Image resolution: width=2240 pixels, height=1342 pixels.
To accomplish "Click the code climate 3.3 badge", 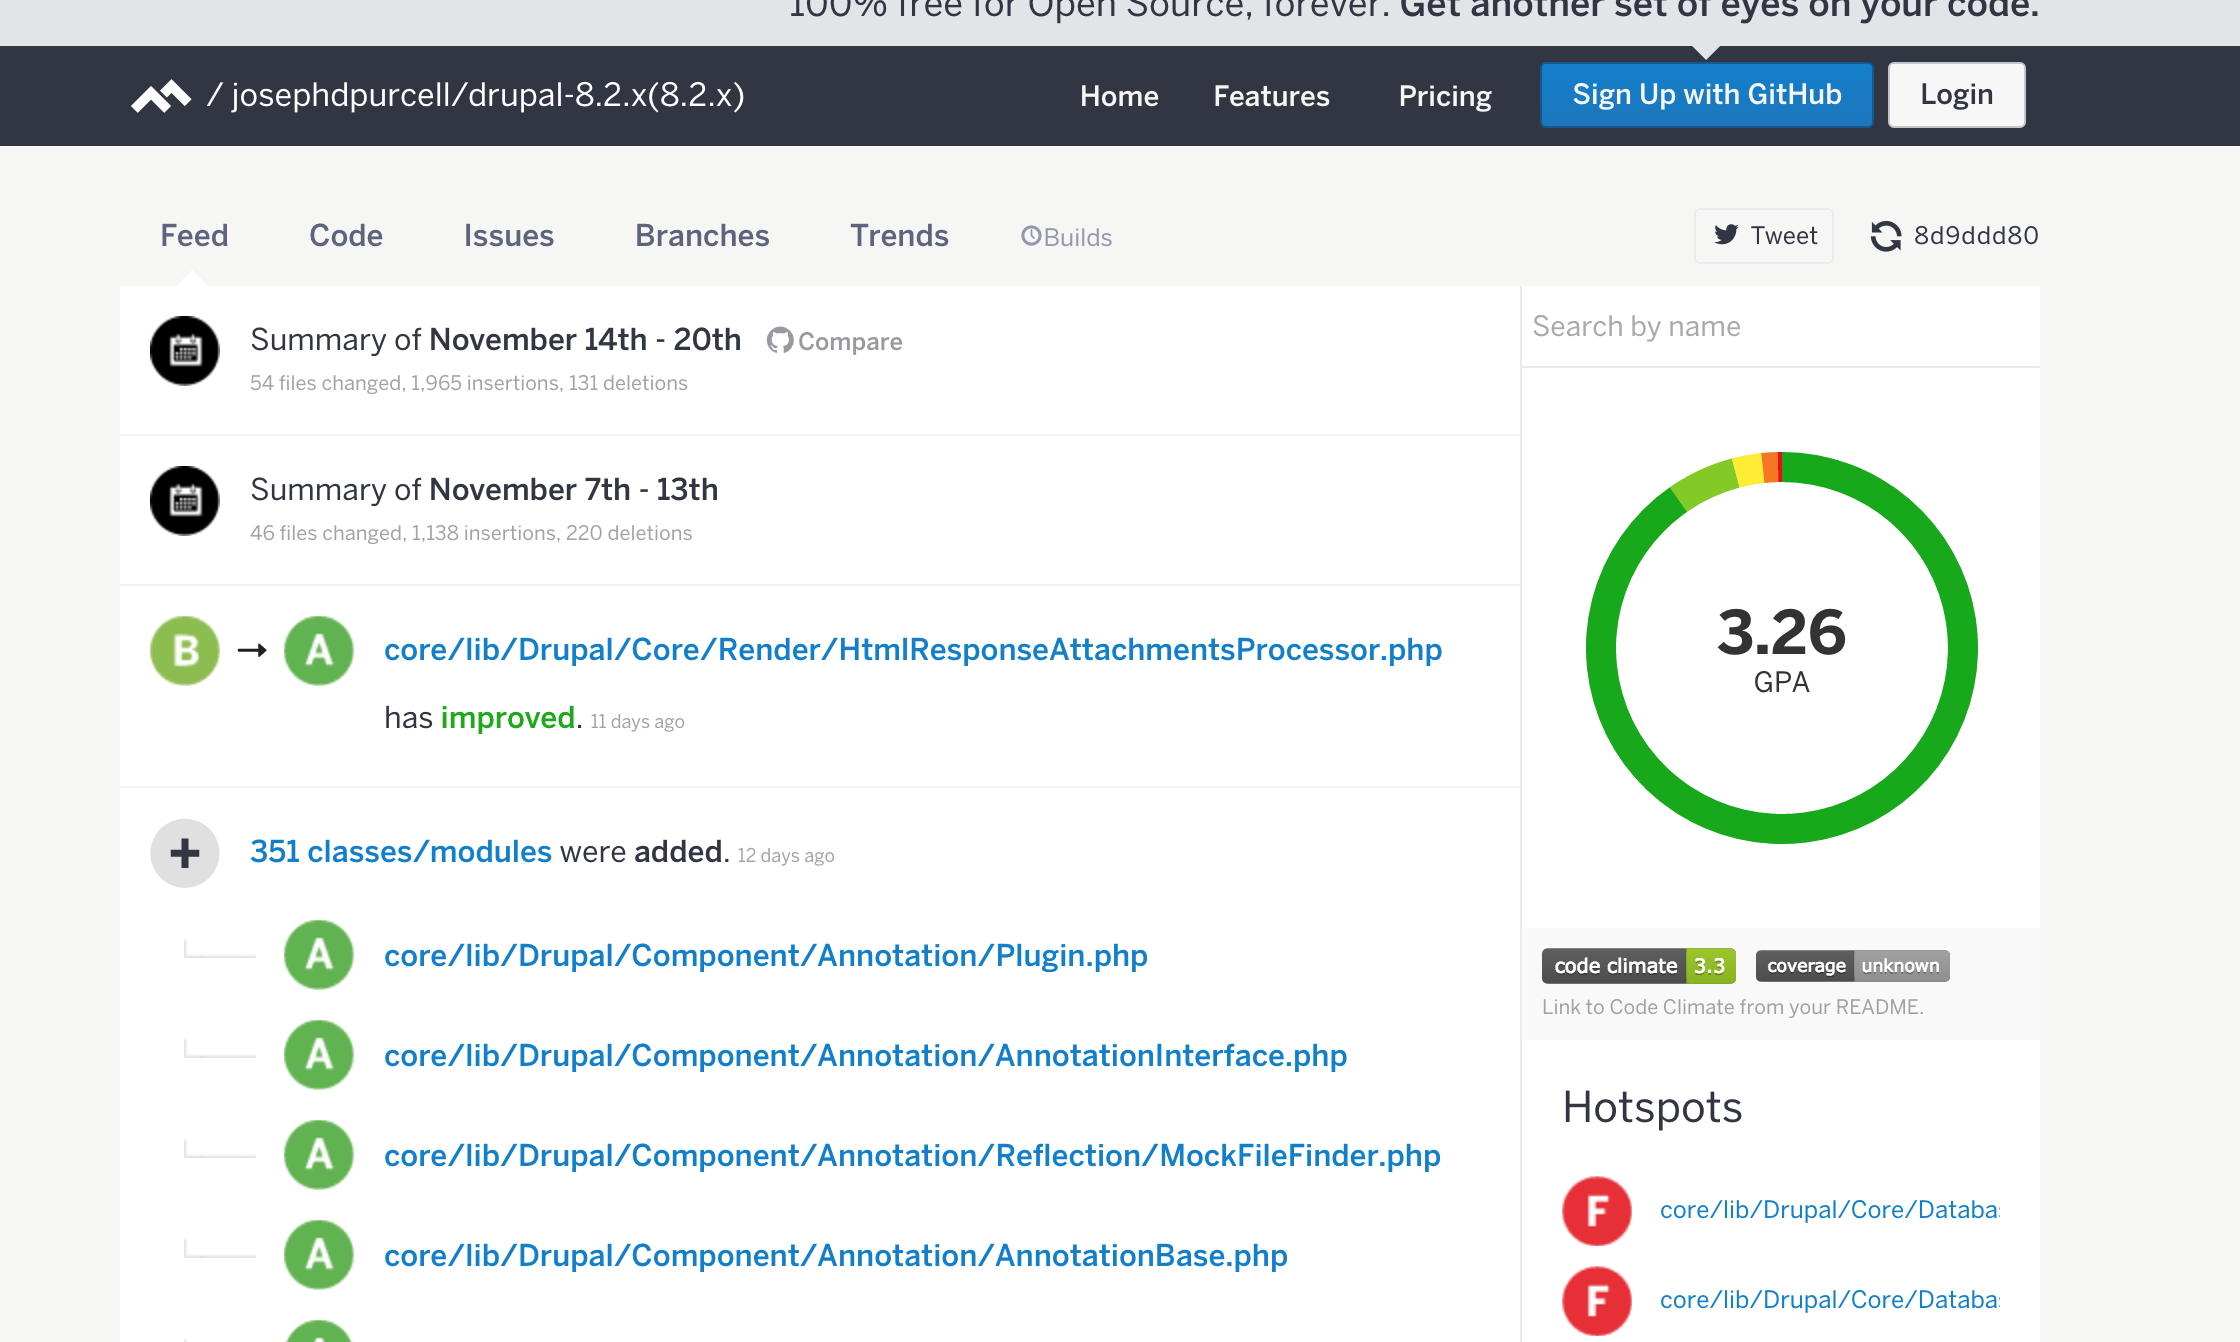I will pyautogui.click(x=1638, y=966).
